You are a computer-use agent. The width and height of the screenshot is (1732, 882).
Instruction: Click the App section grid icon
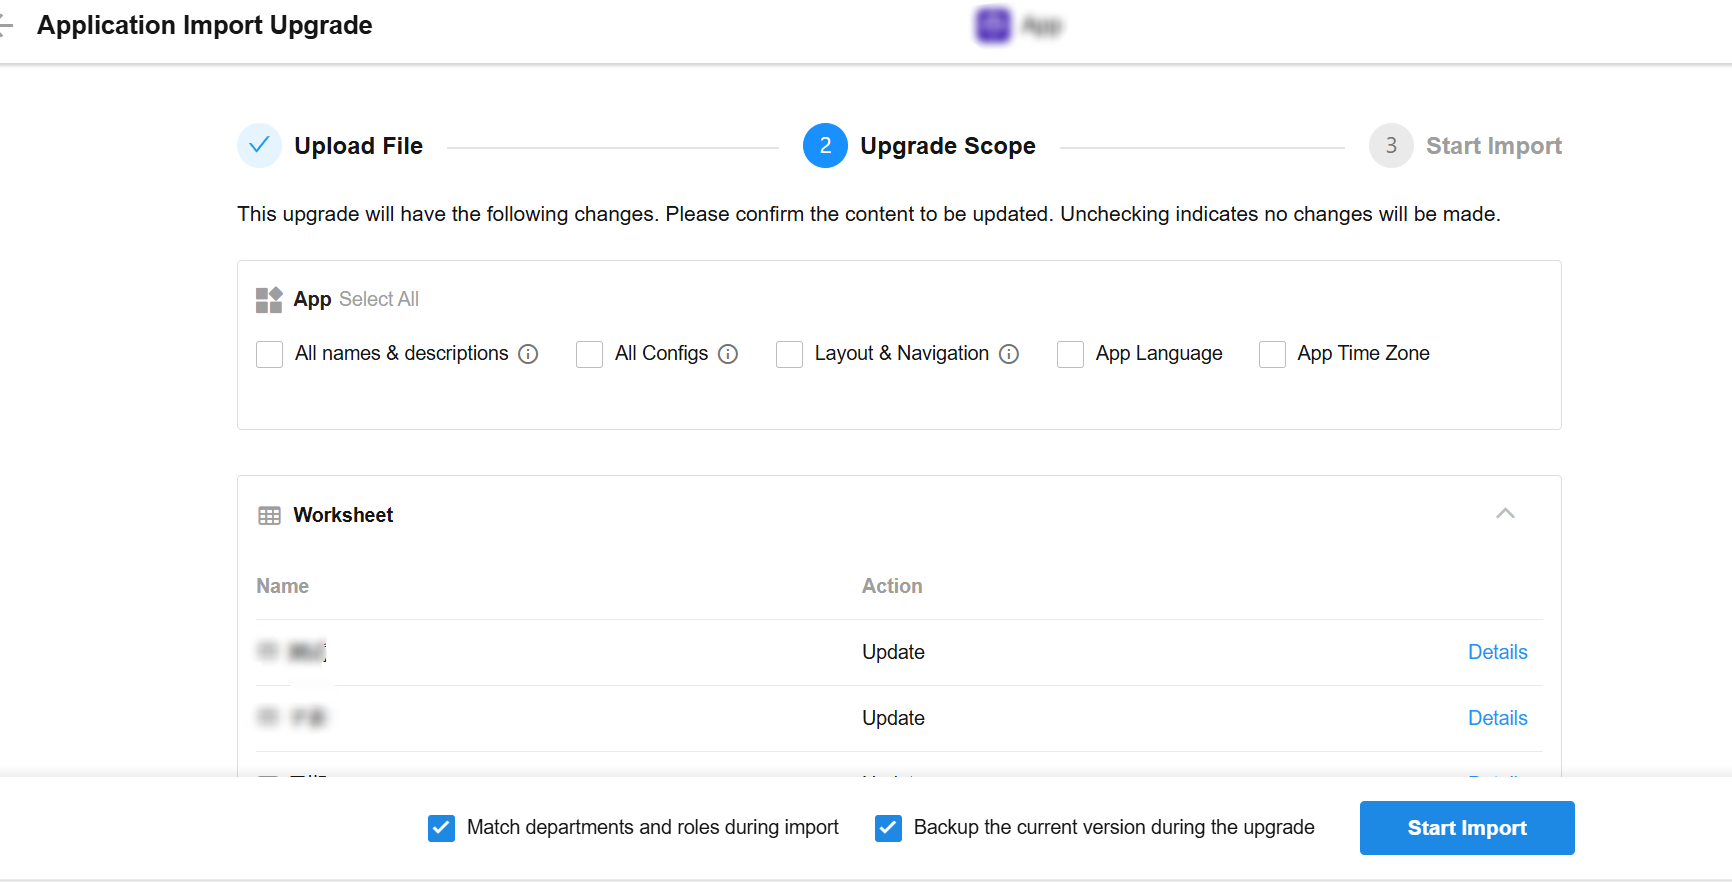pos(269,300)
